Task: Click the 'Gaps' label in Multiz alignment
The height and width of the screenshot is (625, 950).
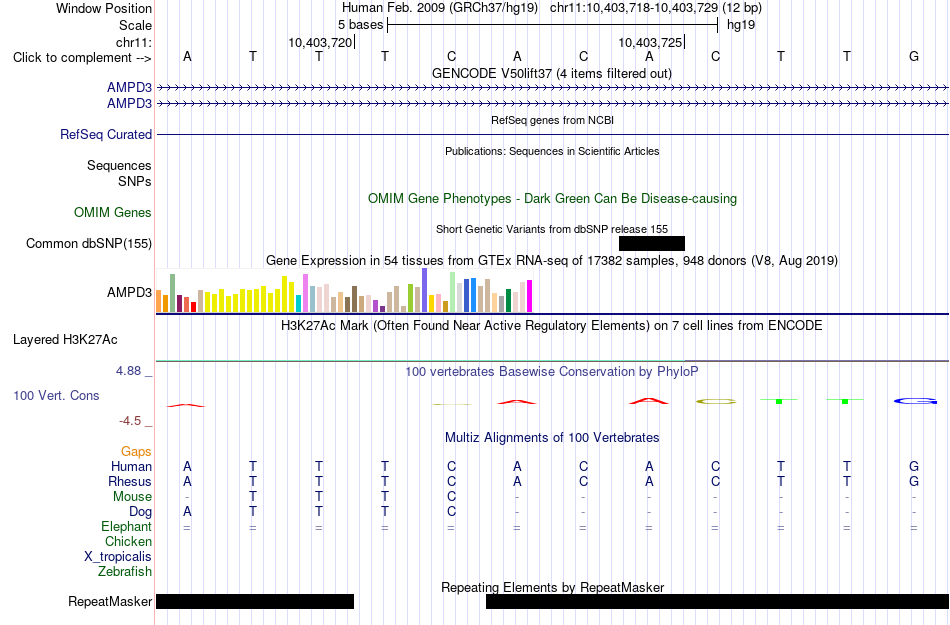Action: coord(136,451)
